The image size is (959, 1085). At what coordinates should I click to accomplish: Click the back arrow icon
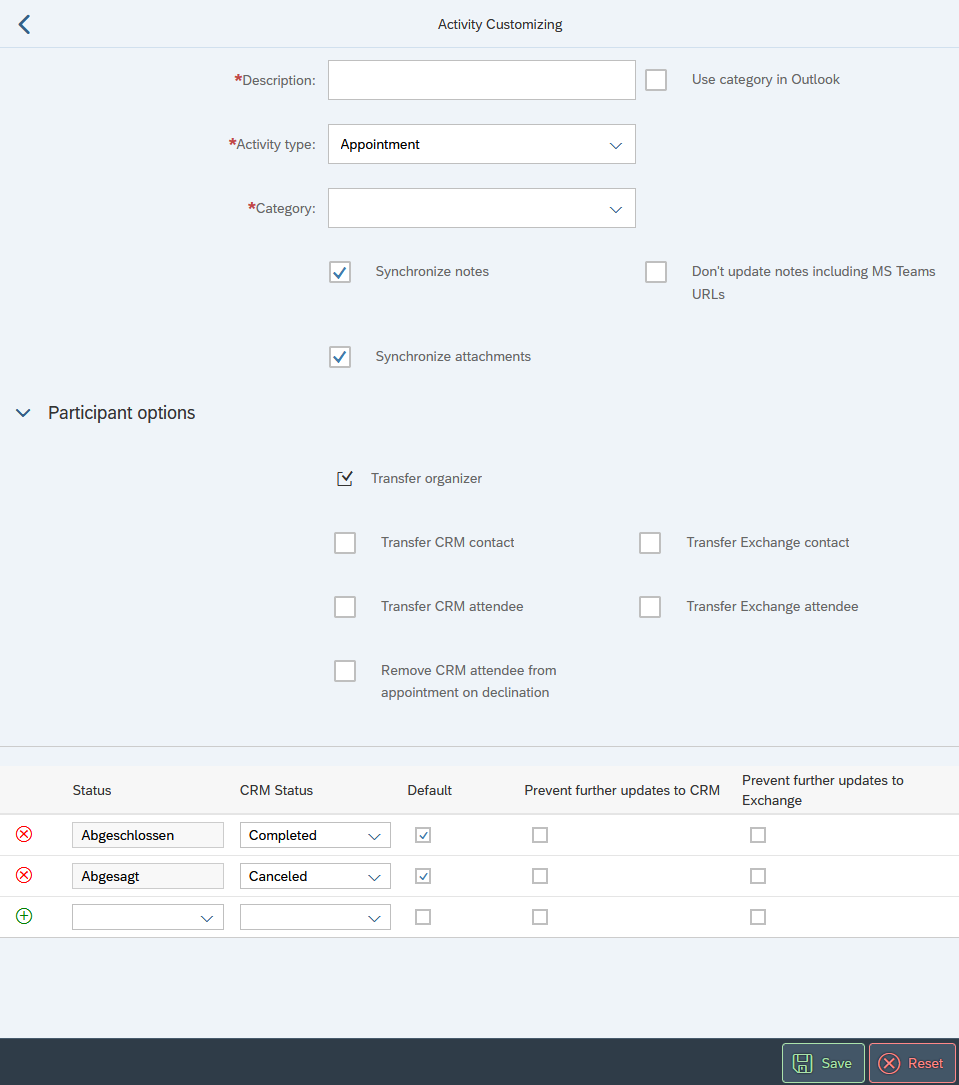[x=25, y=25]
